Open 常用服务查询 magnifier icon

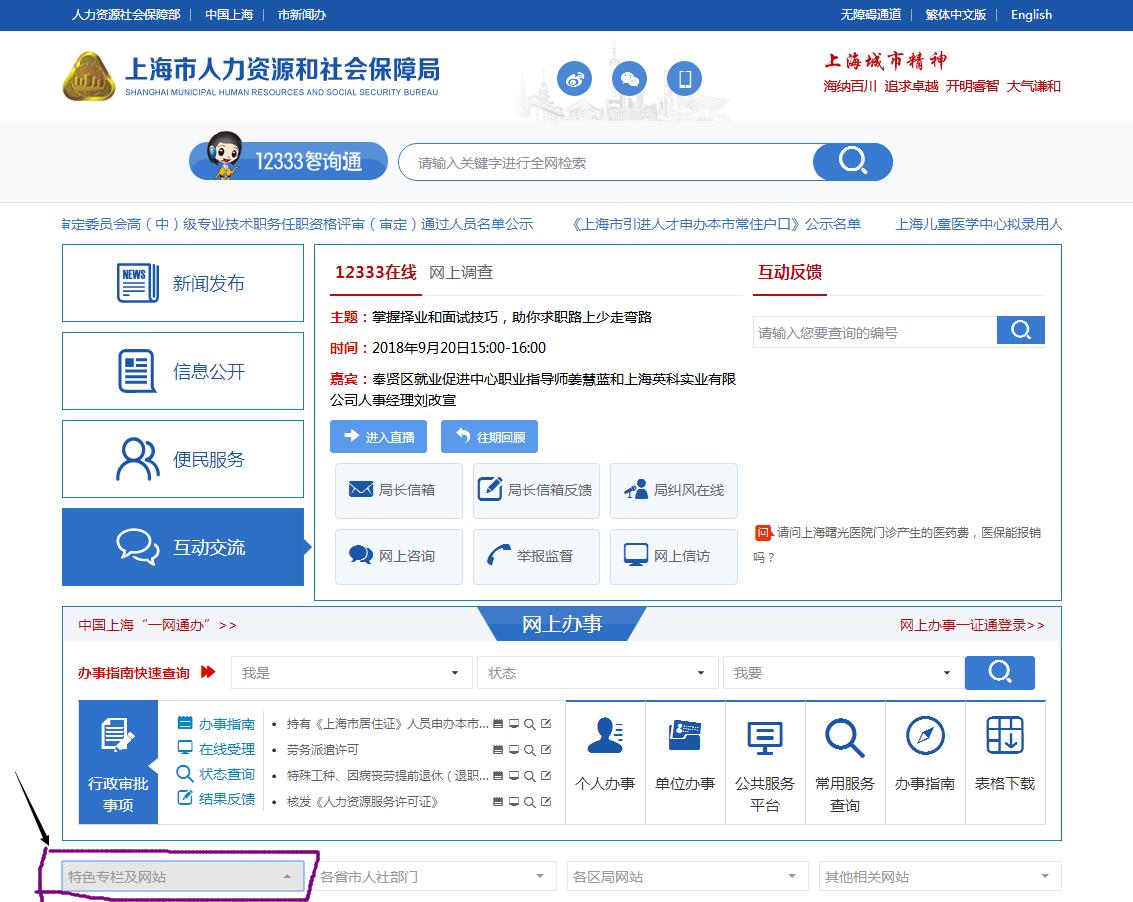[844, 739]
